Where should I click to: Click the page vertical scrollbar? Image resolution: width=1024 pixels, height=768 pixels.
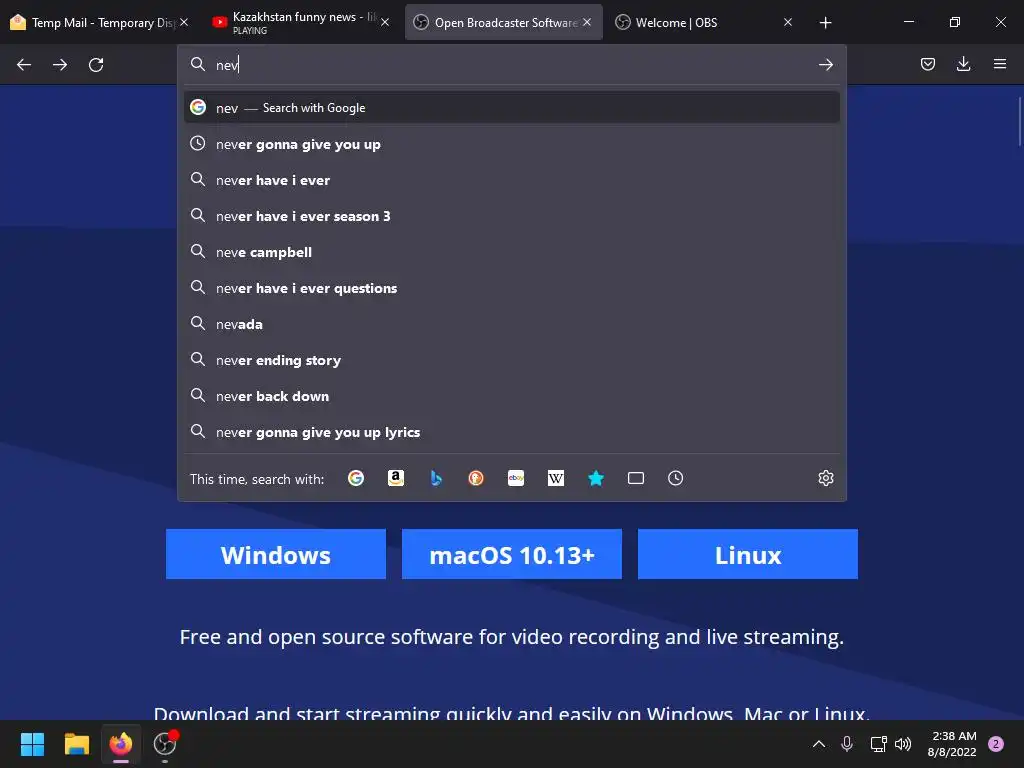pyautogui.click(x=1019, y=121)
